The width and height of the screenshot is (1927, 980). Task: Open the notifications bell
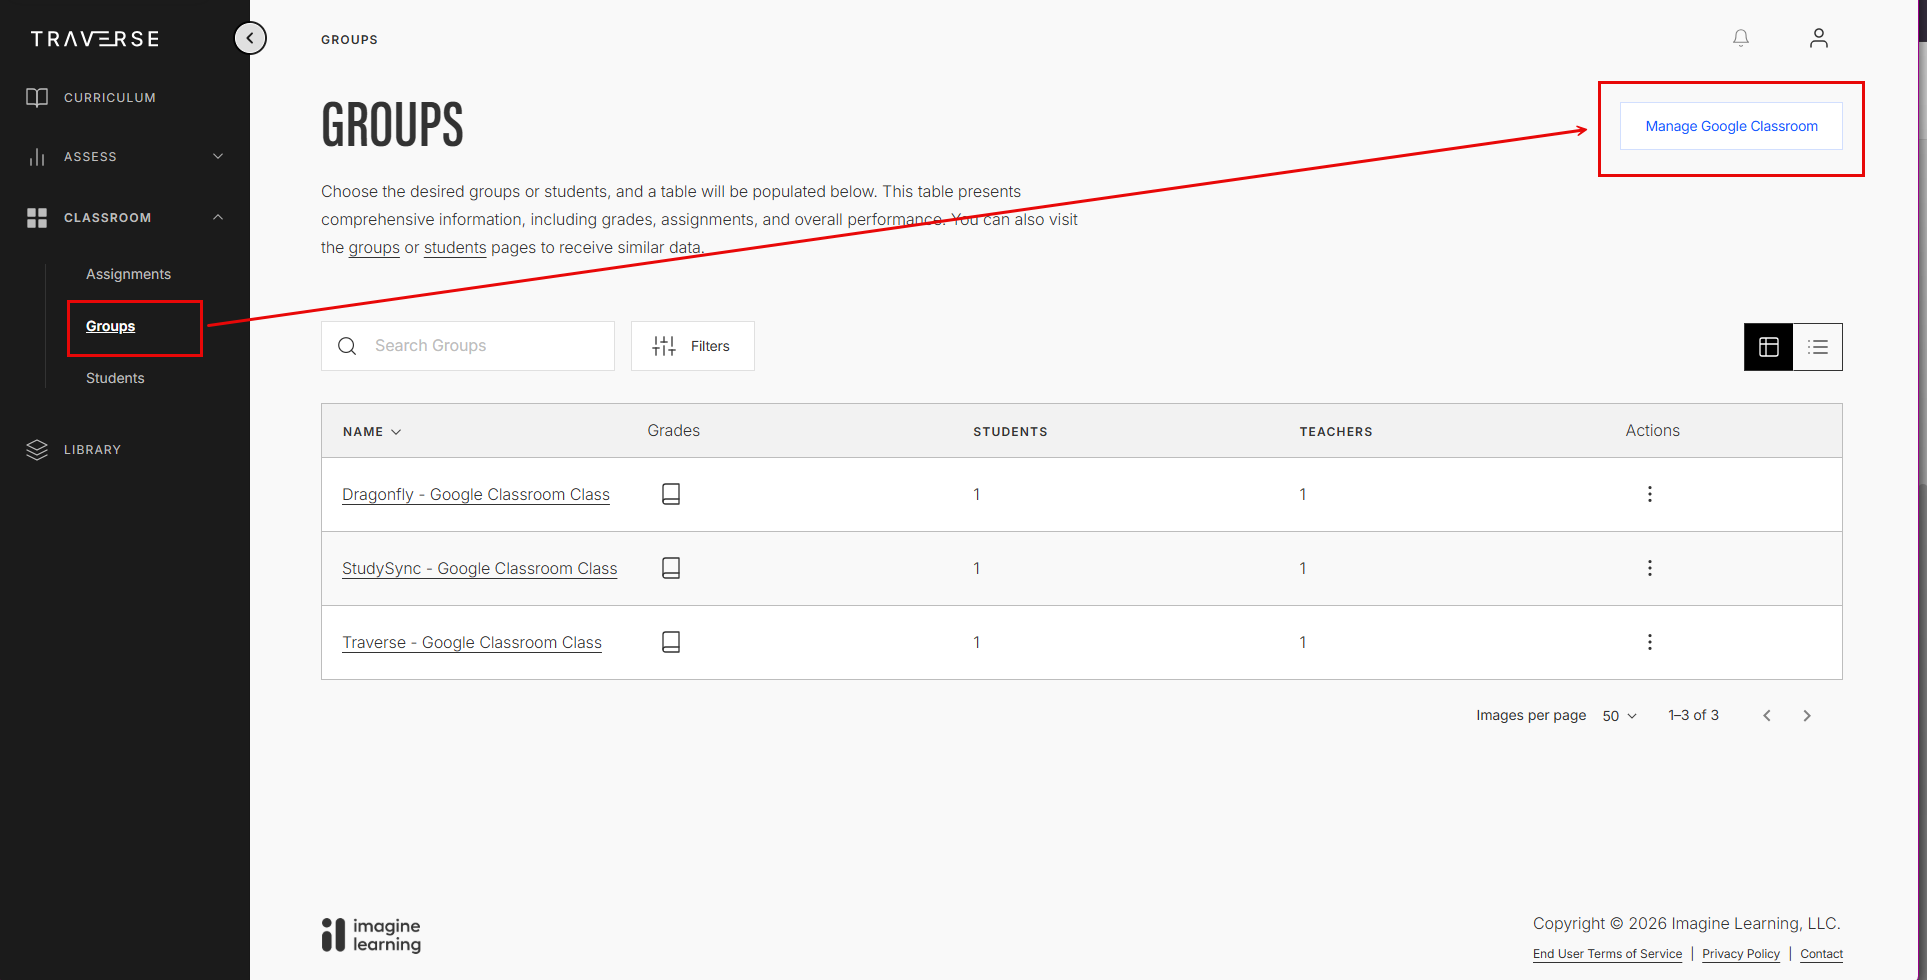point(1741,38)
